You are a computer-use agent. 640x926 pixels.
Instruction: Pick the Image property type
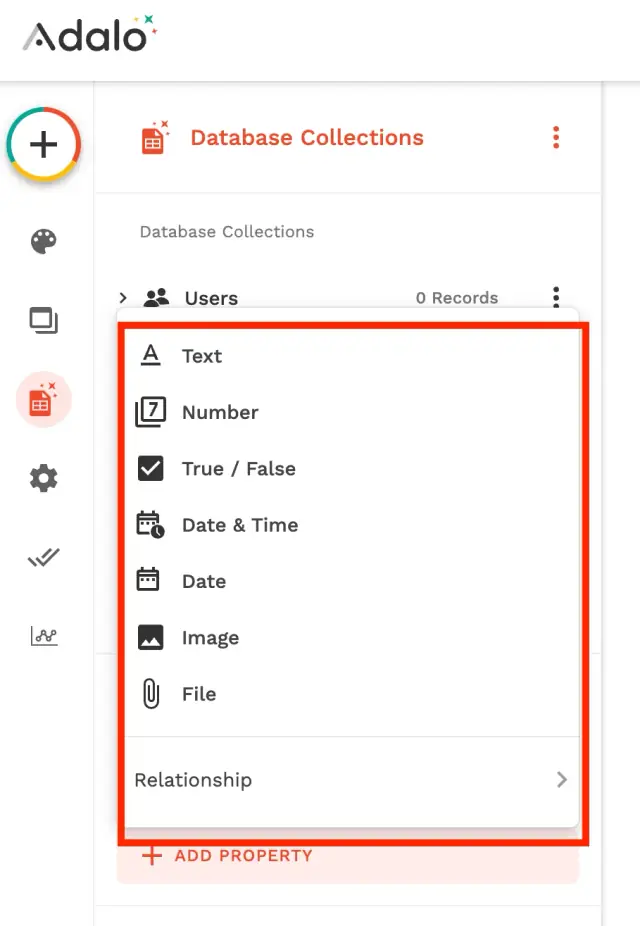(210, 638)
